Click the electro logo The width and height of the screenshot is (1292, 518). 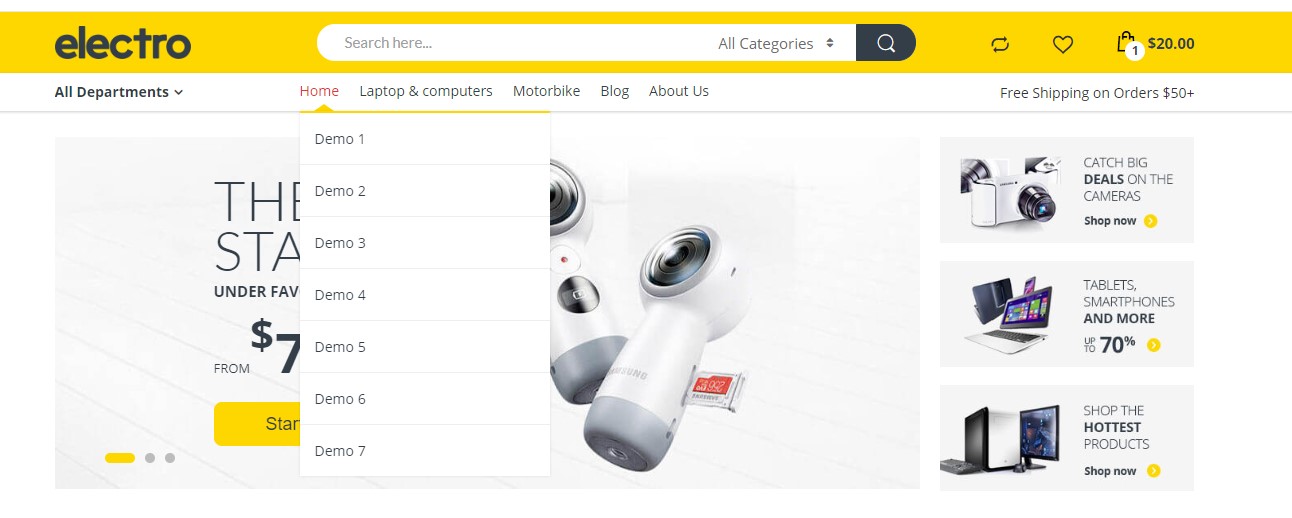coord(123,44)
